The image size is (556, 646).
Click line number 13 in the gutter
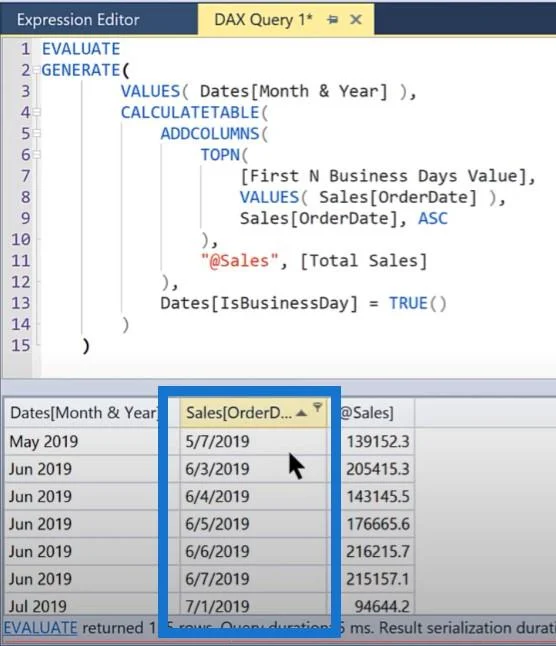(x=21, y=303)
